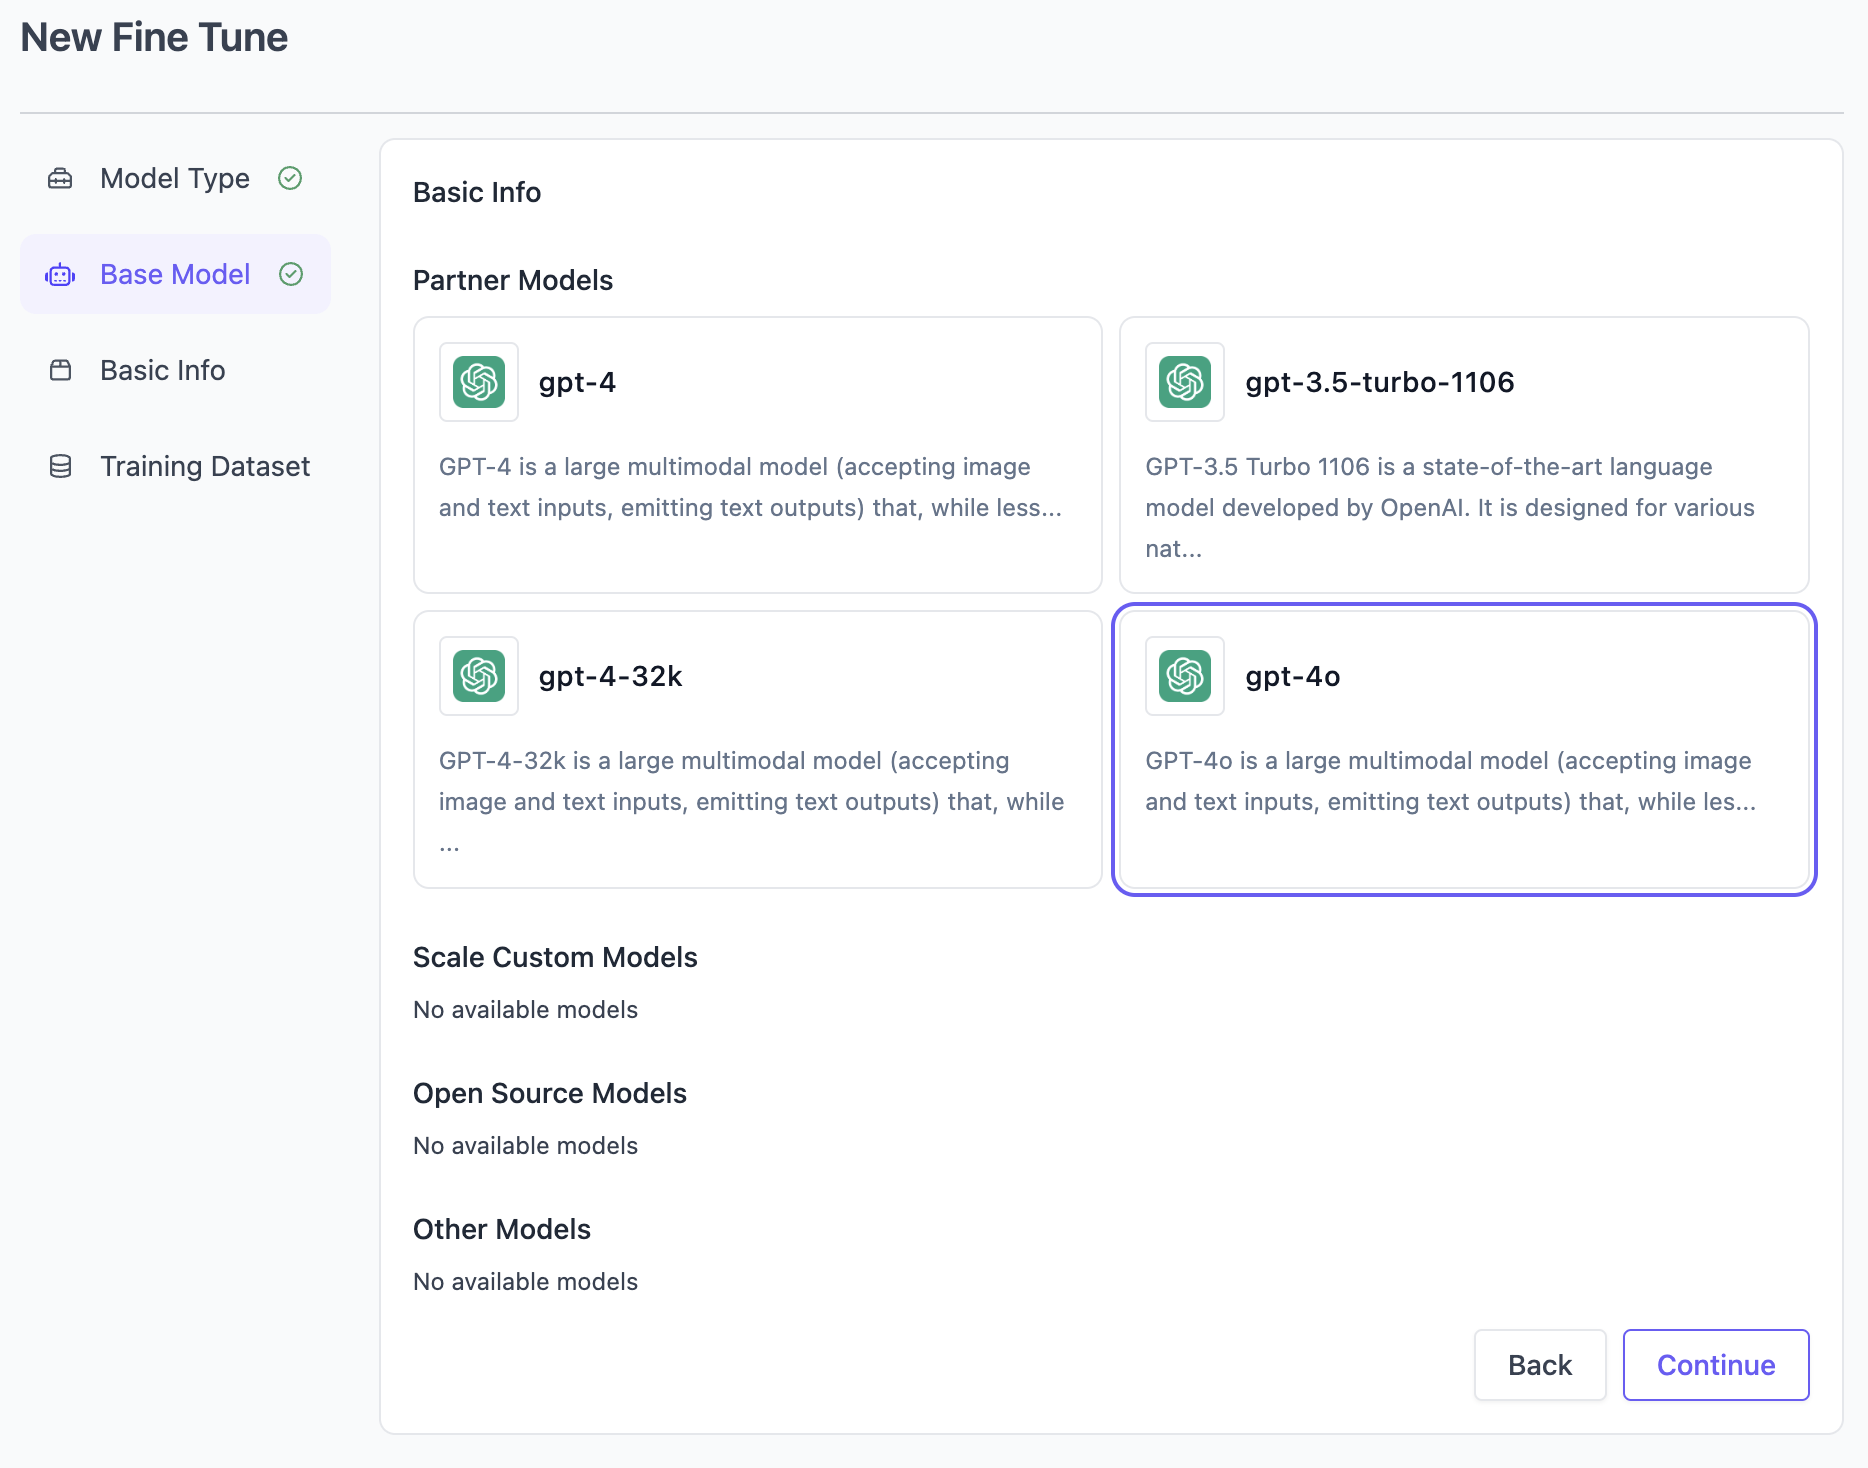The height and width of the screenshot is (1468, 1868).
Task: Click 'No available models' under Other Models
Action: [525, 1282]
